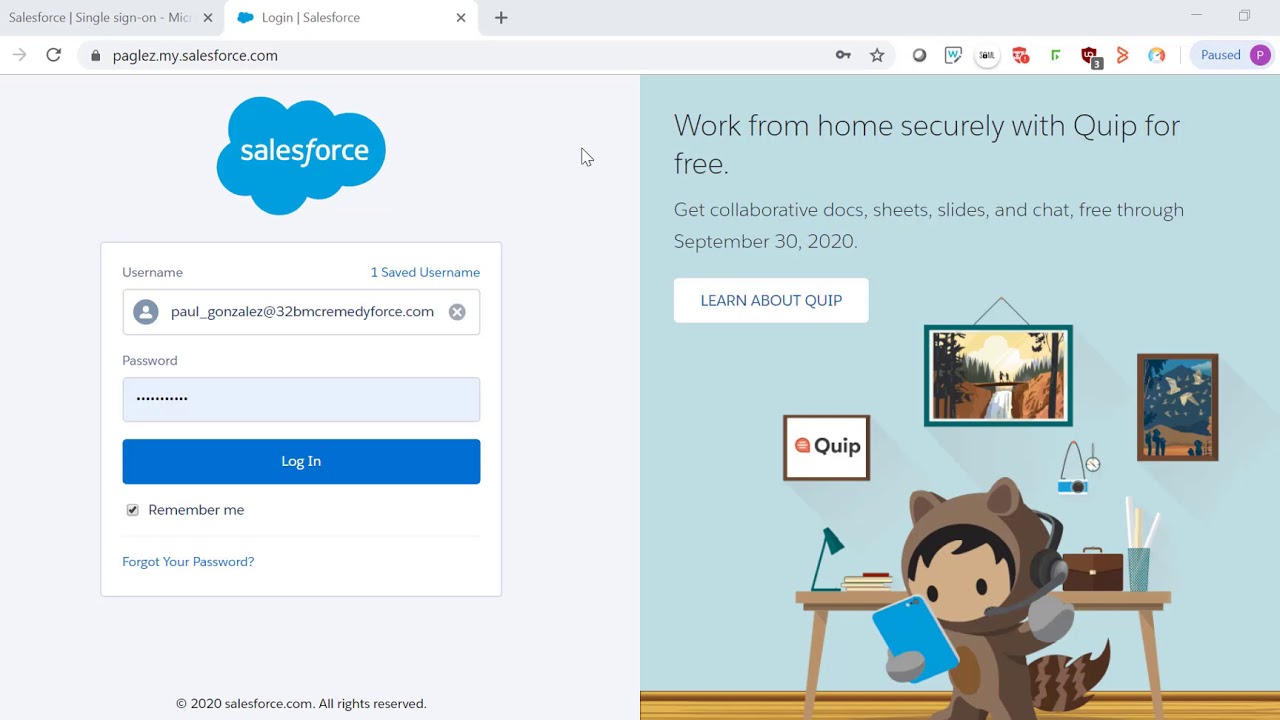Click the waterfall landscape picture
Screen dimensions: 1280x720
pos(998,375)
